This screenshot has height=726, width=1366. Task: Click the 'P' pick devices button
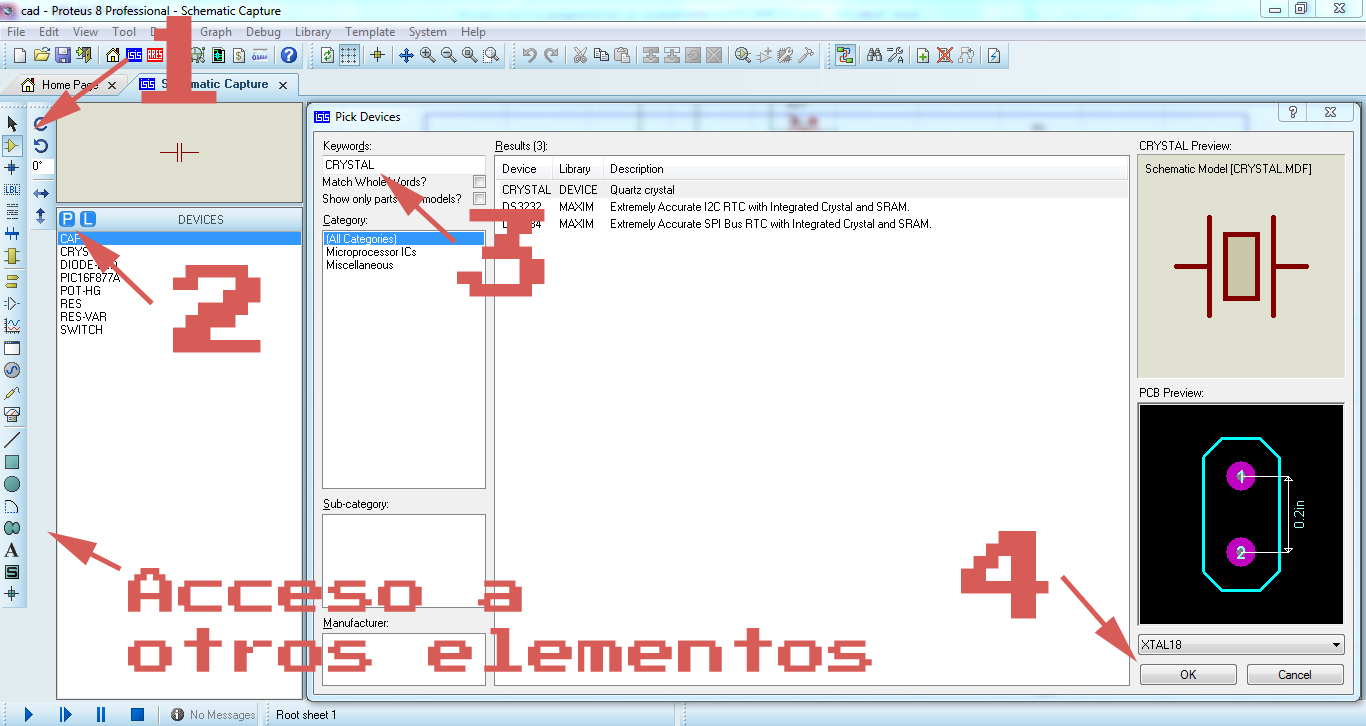pos(67,219)
